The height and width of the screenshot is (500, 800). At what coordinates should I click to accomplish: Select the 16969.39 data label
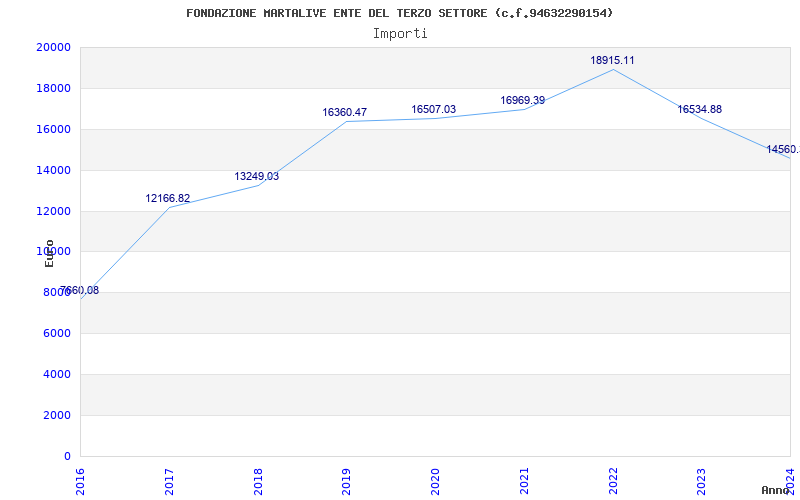[522, 101]
